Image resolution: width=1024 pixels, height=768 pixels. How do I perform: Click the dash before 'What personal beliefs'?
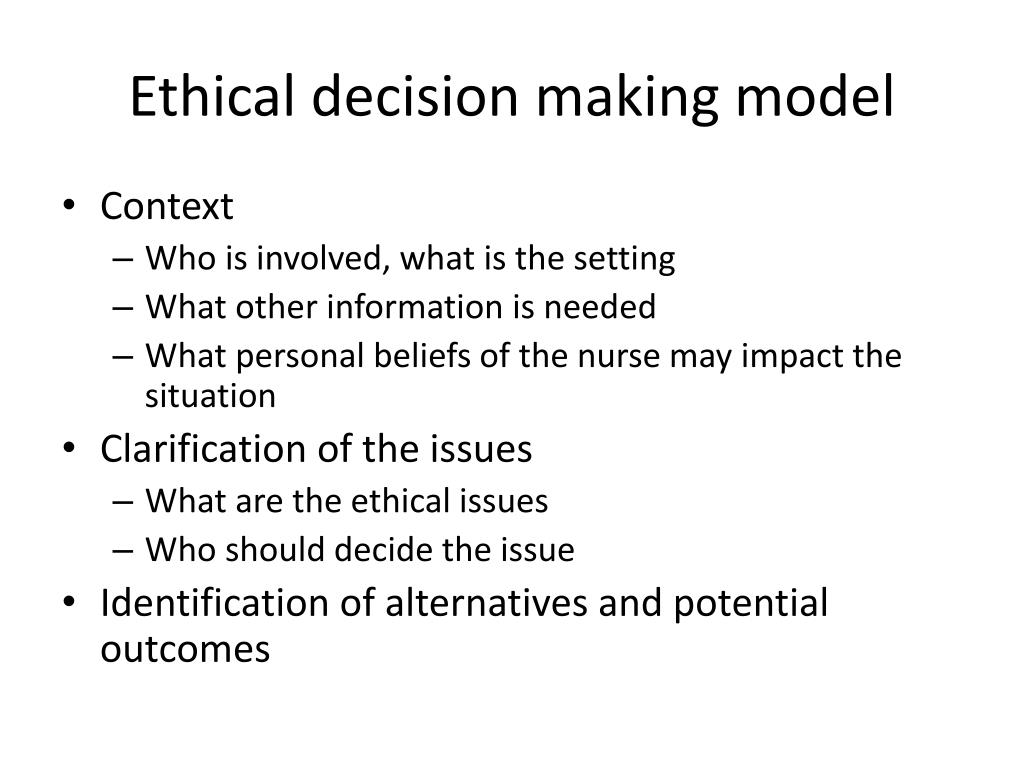point(123,357)
